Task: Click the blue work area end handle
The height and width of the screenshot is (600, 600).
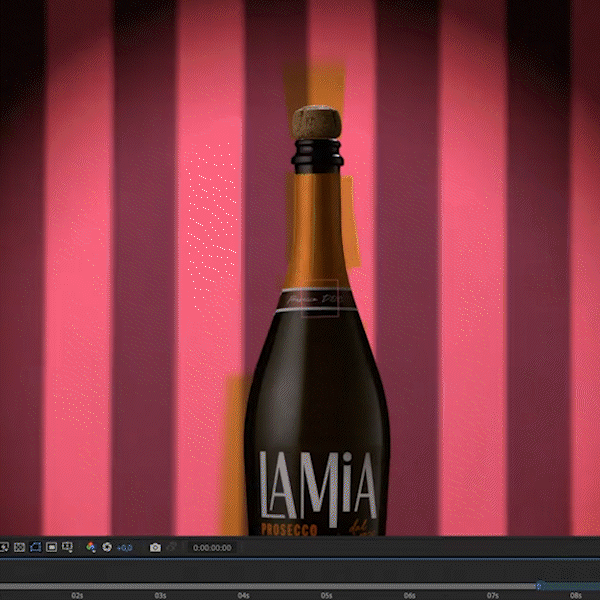Action: 539,585
